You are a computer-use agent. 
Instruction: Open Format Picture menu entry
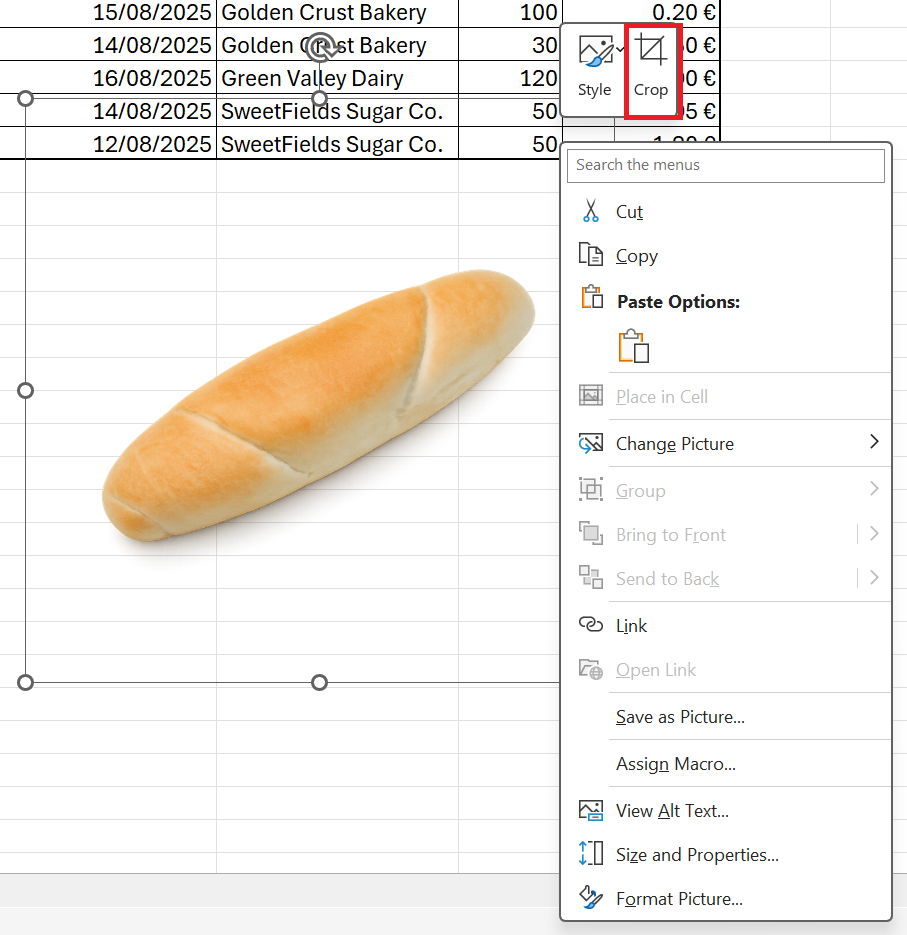tap(726, 899)
